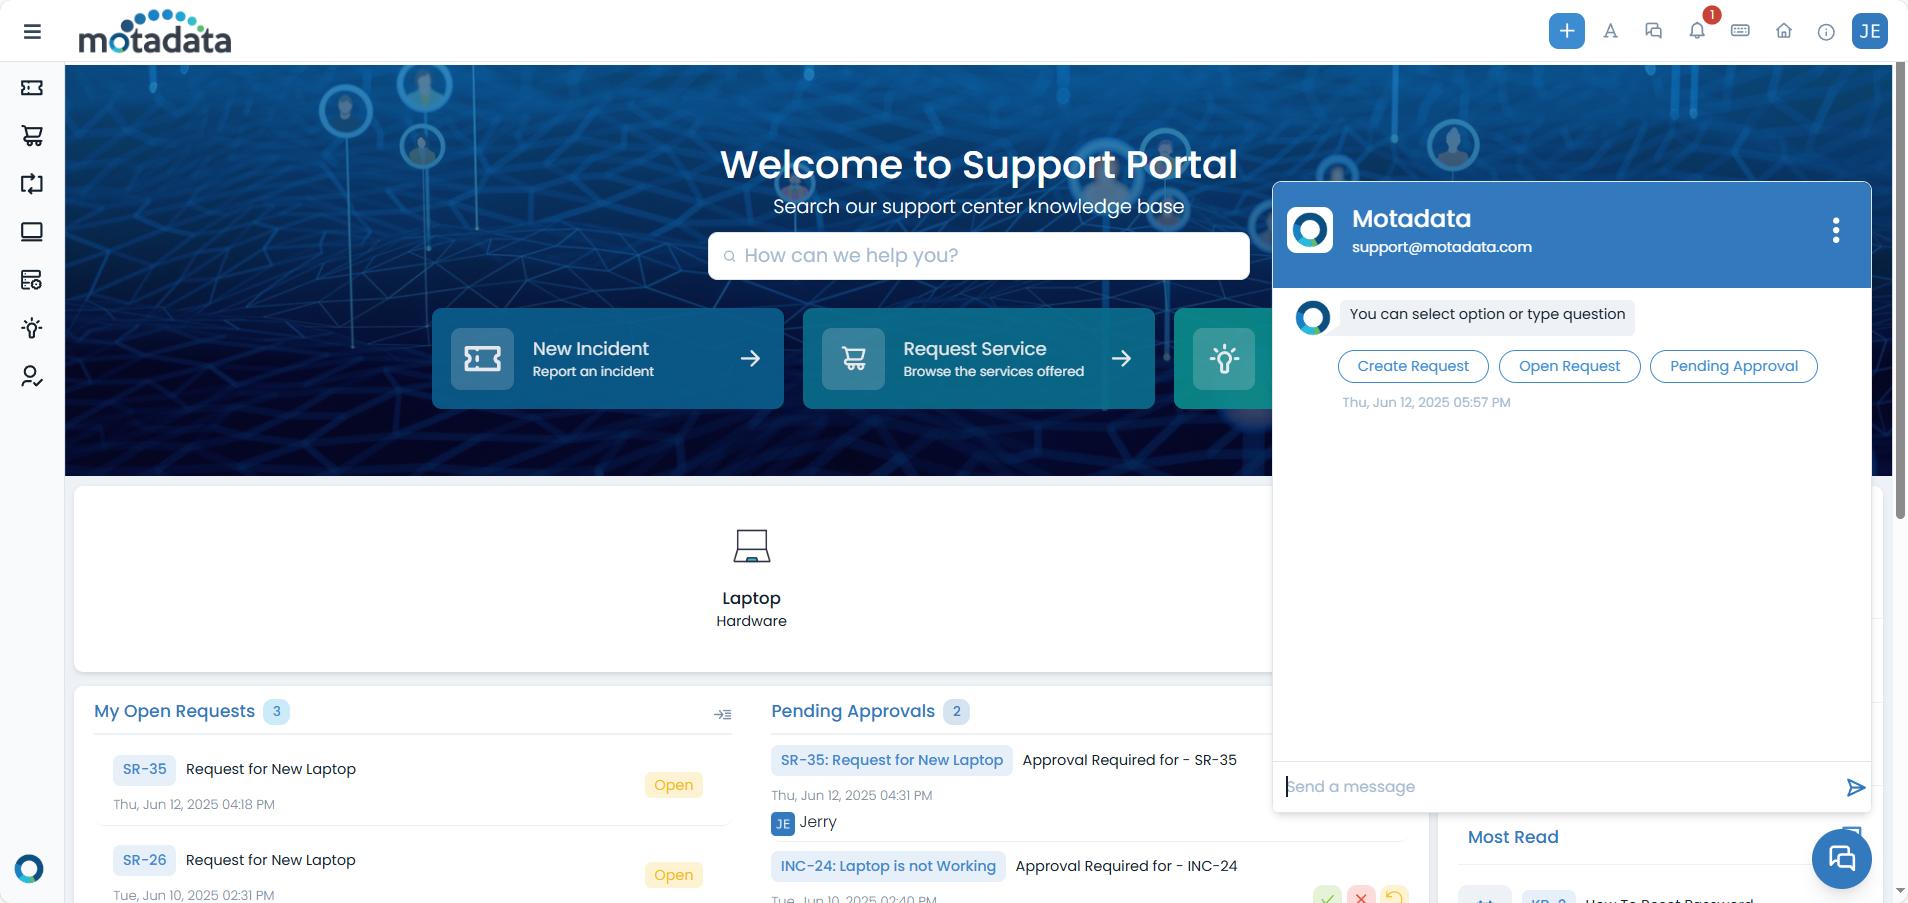Select the Open Request chat option

(x=1568, y=367)
